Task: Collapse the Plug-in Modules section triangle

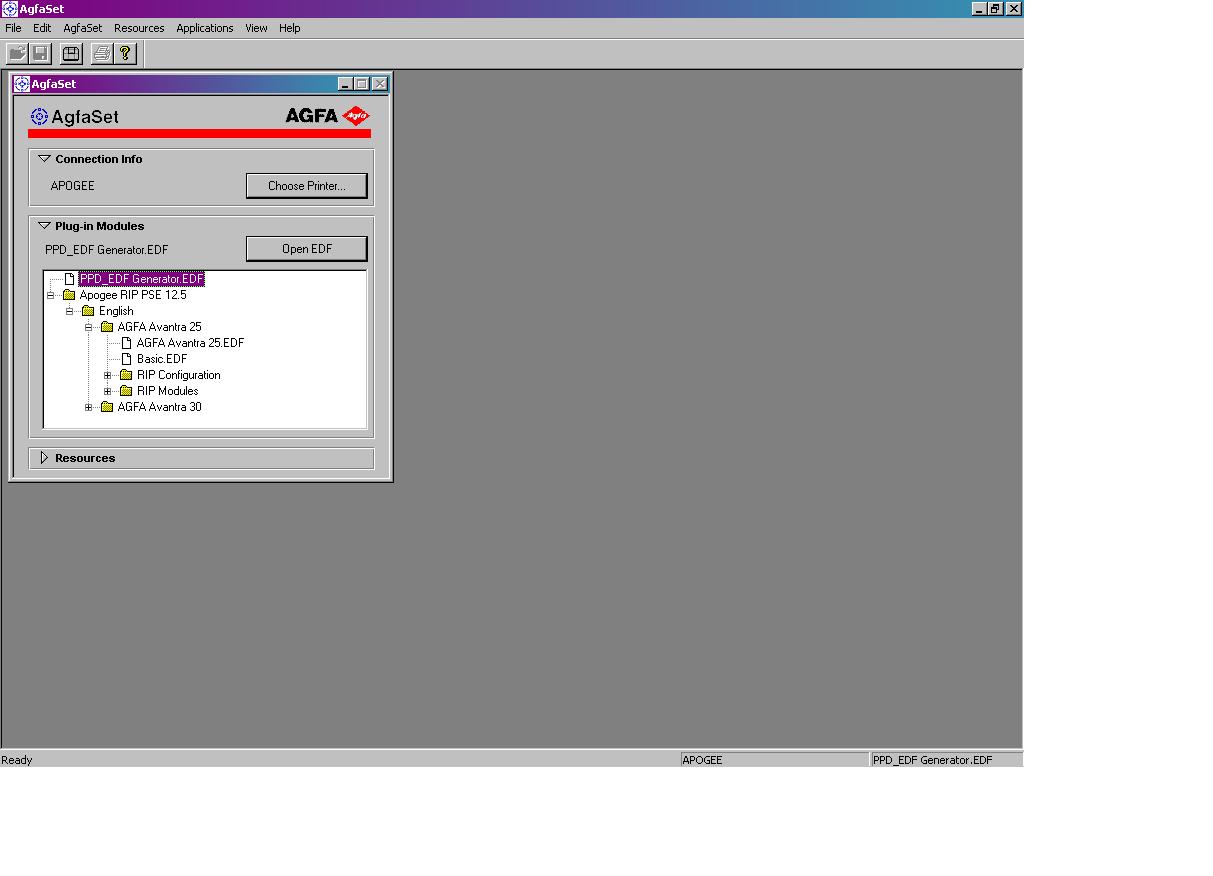Action: (44, 225)
